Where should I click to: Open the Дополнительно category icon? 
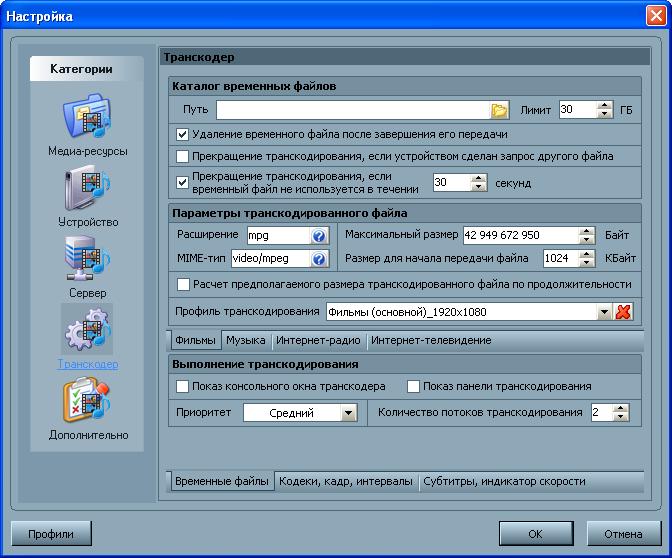coord(87,402)
